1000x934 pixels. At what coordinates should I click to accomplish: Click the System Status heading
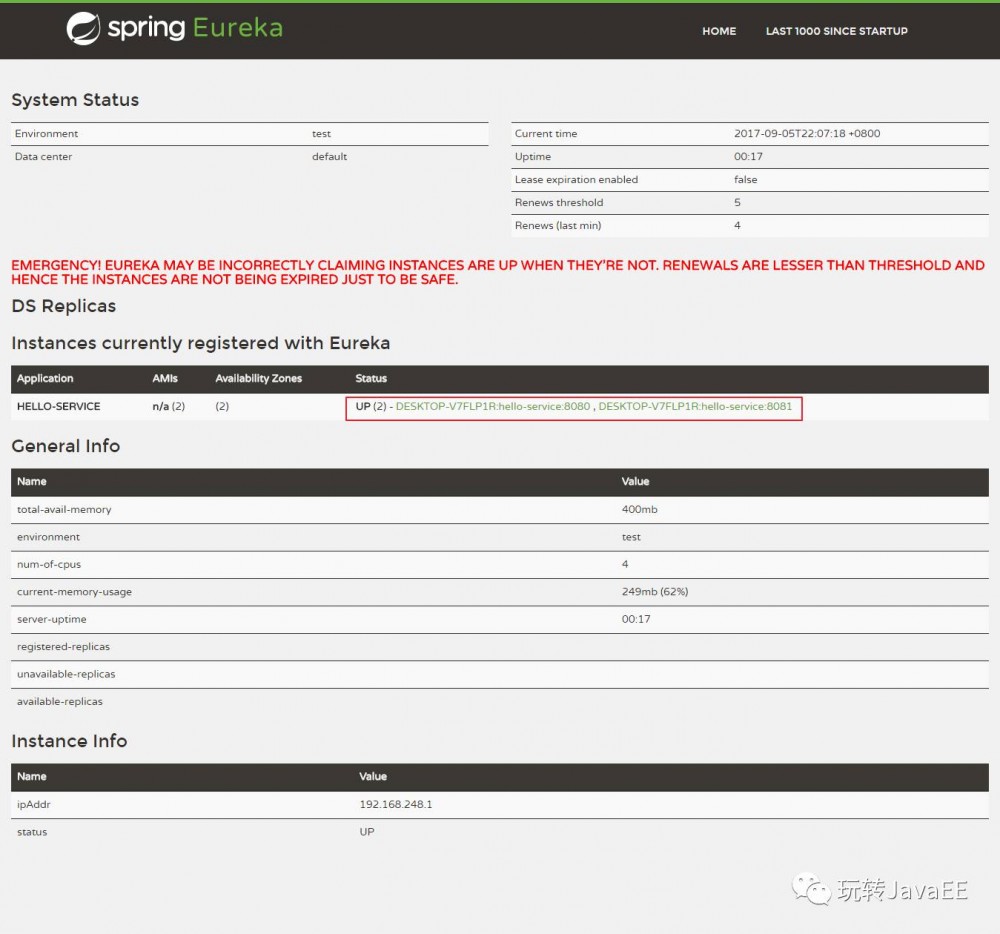pos(75,100)
